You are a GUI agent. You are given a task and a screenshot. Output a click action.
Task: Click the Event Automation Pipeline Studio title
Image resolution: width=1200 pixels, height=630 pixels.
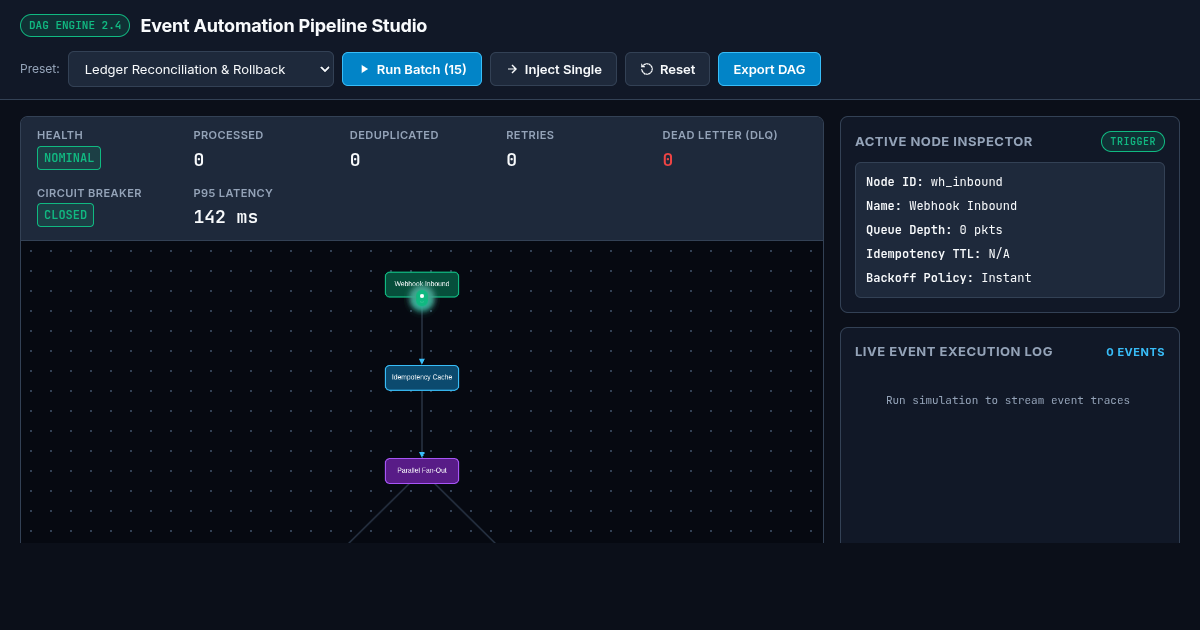(x=283, y=26)
